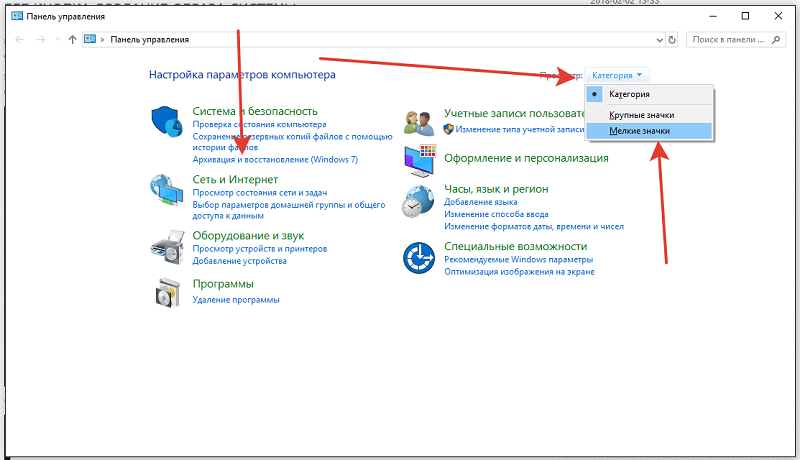Click Добавление языка link
This screenshot has height=460, width=800.
[x=481, y=202]
